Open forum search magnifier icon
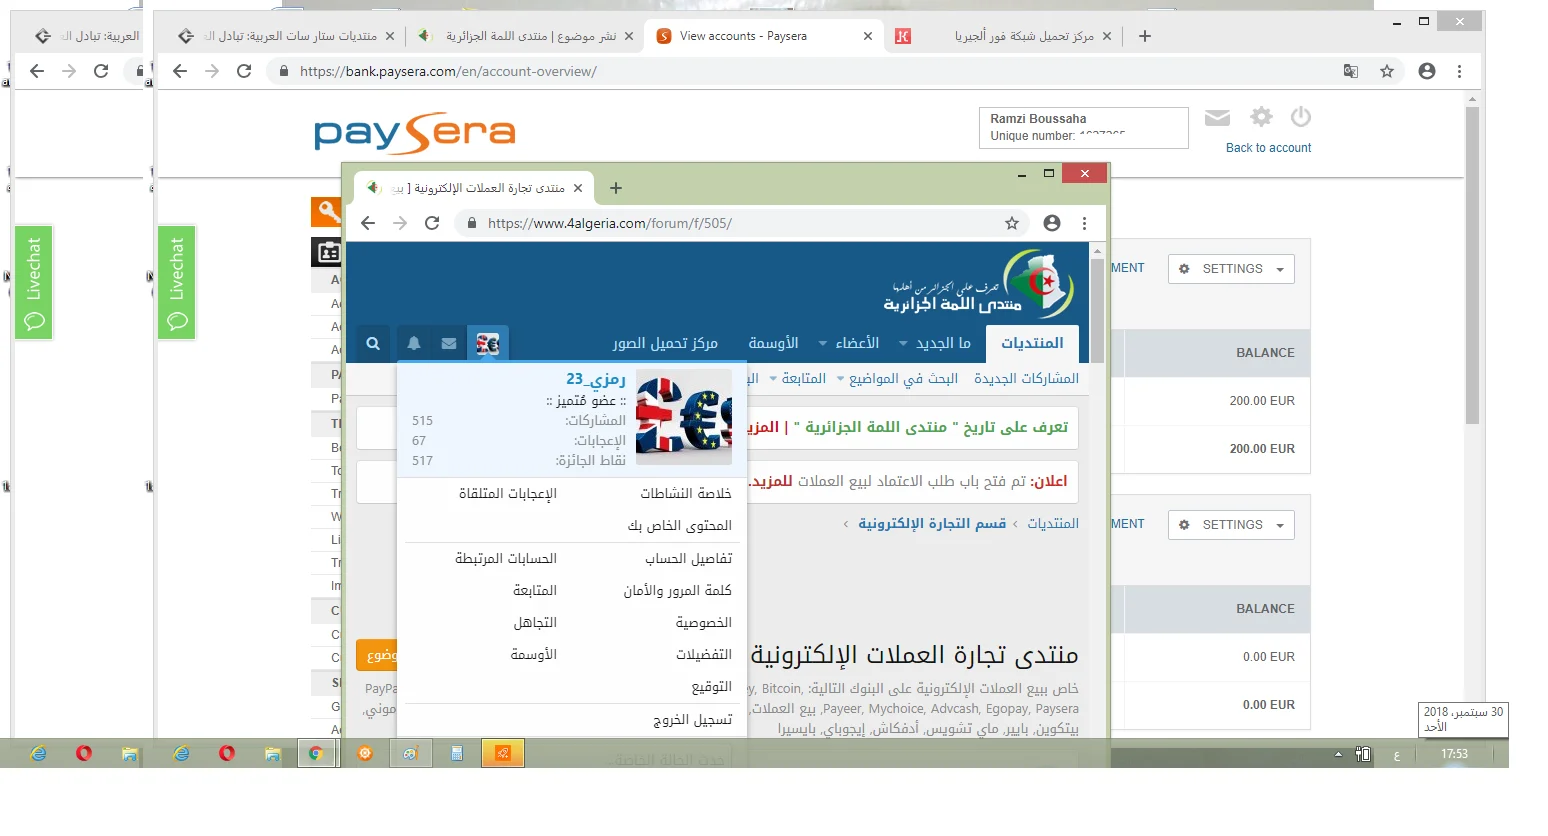 pos(373,343)
